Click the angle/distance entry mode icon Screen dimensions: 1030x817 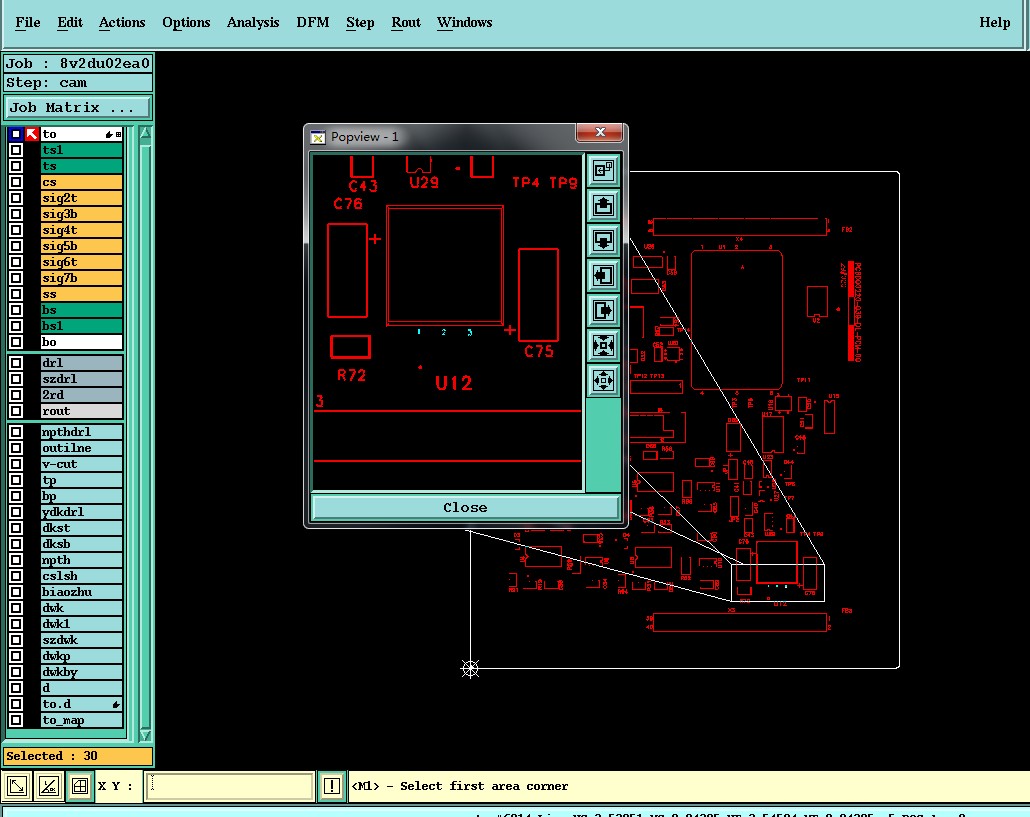point(49,785)
